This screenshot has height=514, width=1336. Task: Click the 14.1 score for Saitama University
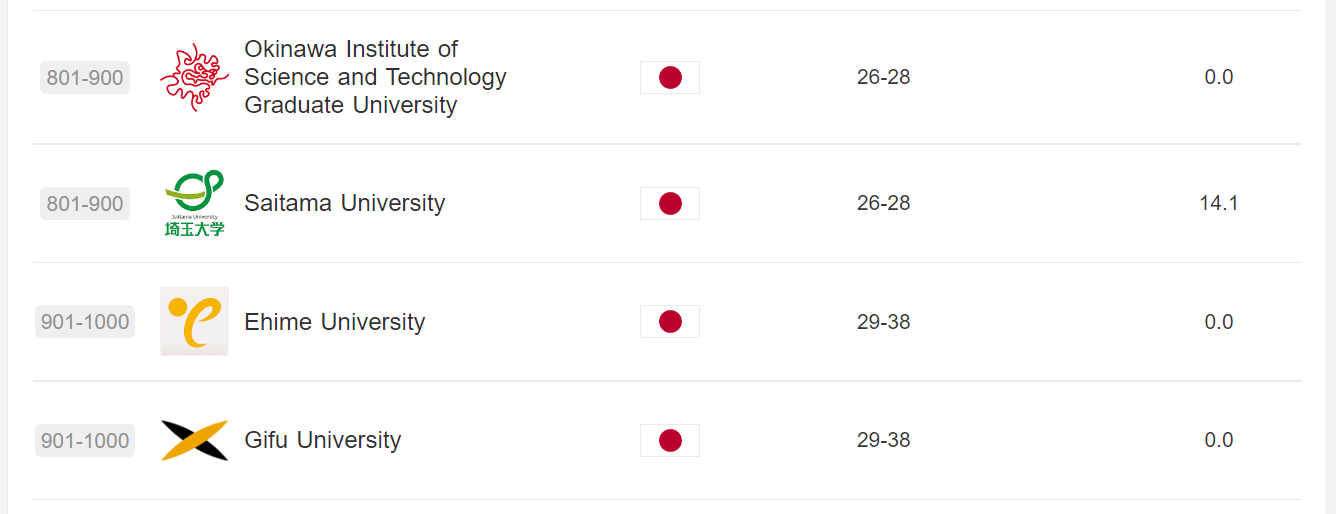point(1218,203)
